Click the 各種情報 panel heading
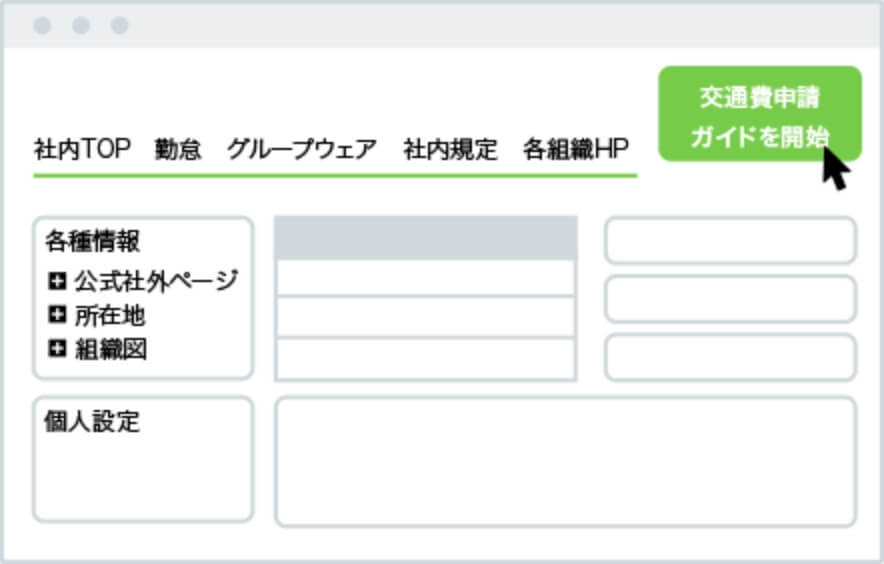The width and height of the screenshot is (884, 564). coord(92,241)
